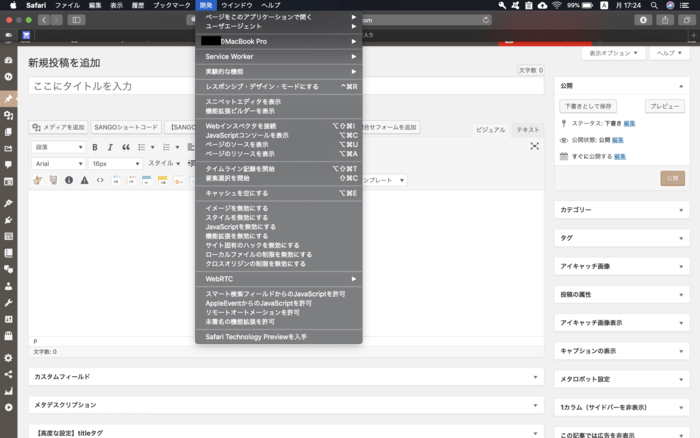Viewport: 700px width, 438px height.
Task: Open Plugins icon in WordPress sidebar
Action: [x=8, y=220]
